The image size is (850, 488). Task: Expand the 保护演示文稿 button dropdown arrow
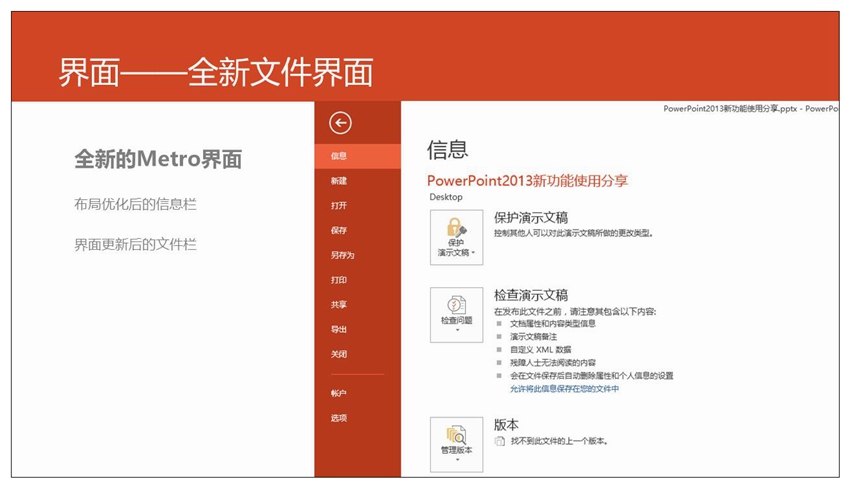[473, 253]
